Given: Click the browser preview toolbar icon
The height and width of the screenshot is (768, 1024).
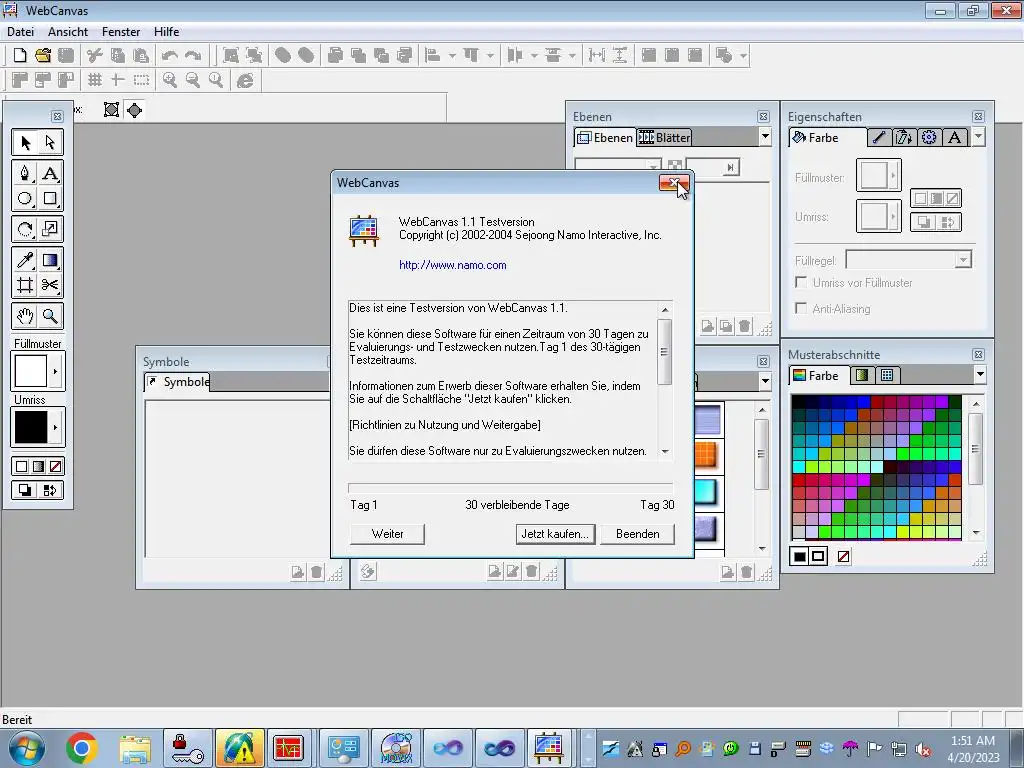Looking at the screenshot, I should click(246, 80).
